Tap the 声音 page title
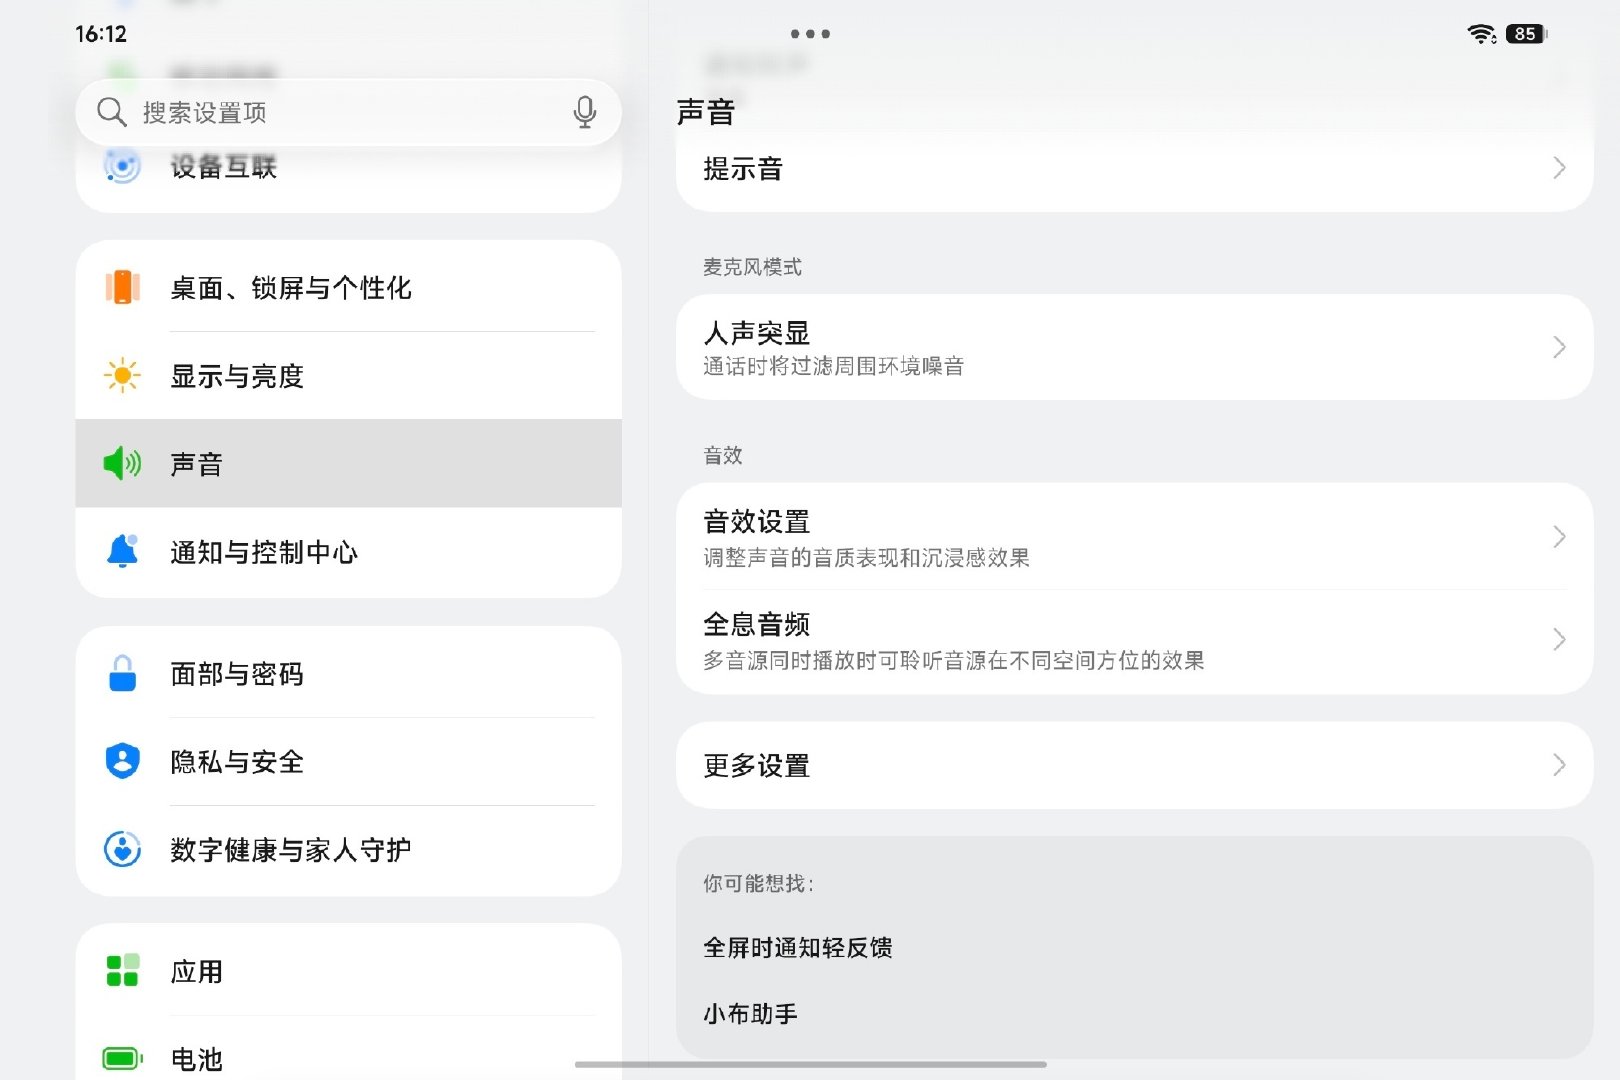This screenshot has width=1620, height=1080. 706,111
